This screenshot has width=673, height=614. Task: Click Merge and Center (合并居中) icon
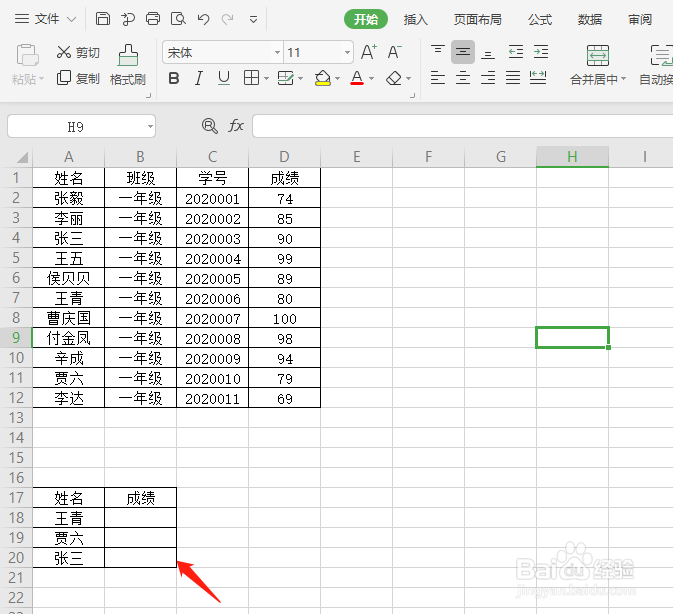click(597, 55)
